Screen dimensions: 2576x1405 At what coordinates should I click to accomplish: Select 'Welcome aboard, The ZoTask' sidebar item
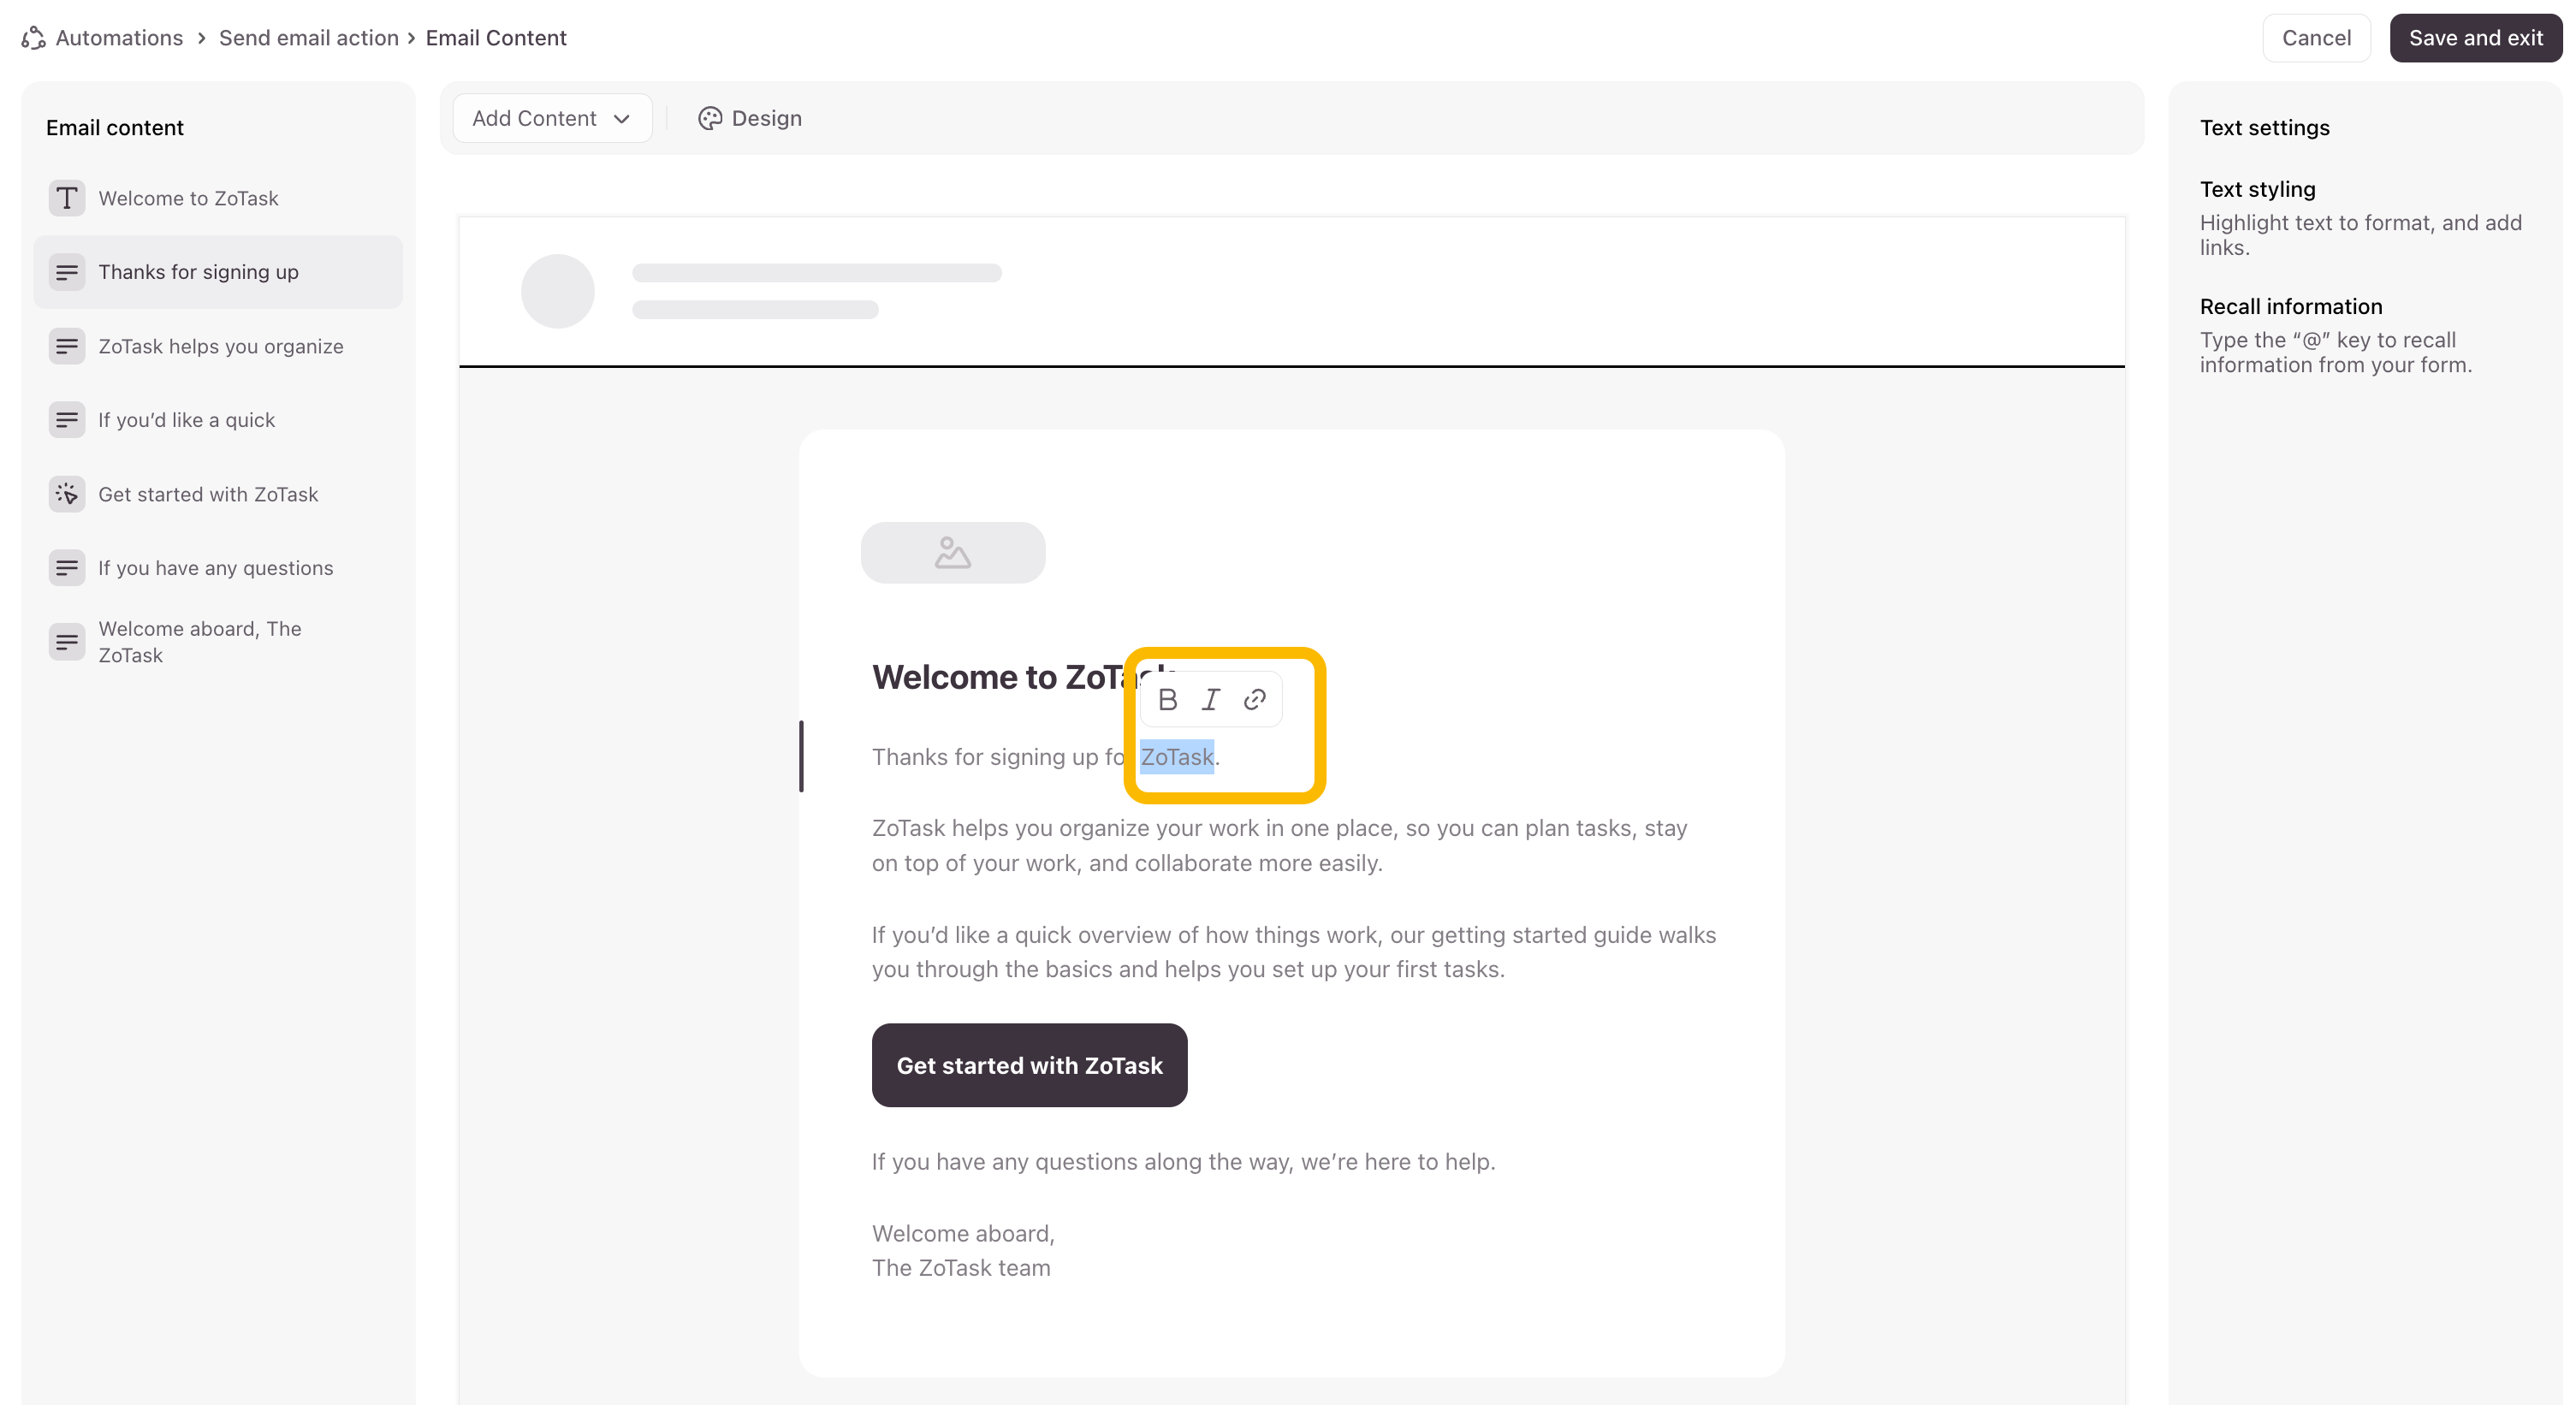(199, 642)
